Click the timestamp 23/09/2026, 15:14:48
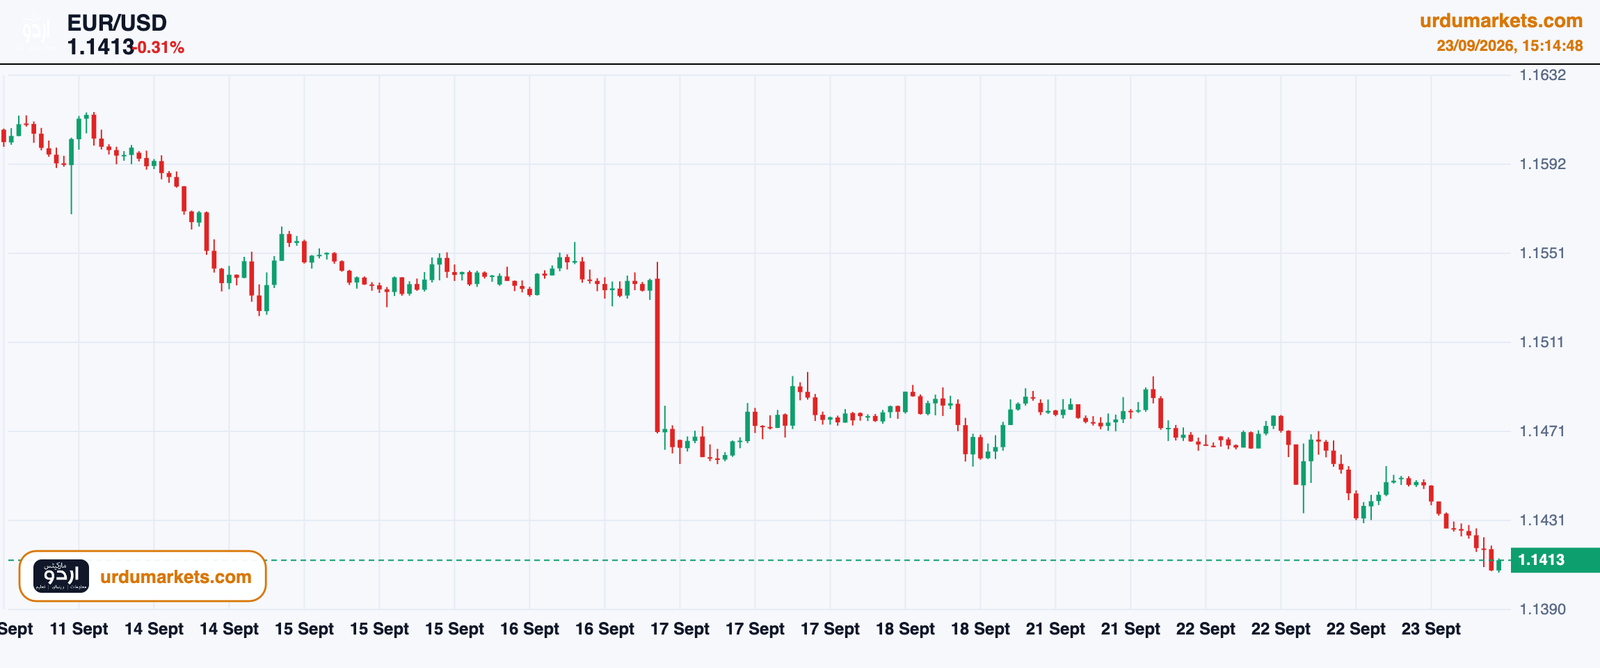 point(1510,46)
